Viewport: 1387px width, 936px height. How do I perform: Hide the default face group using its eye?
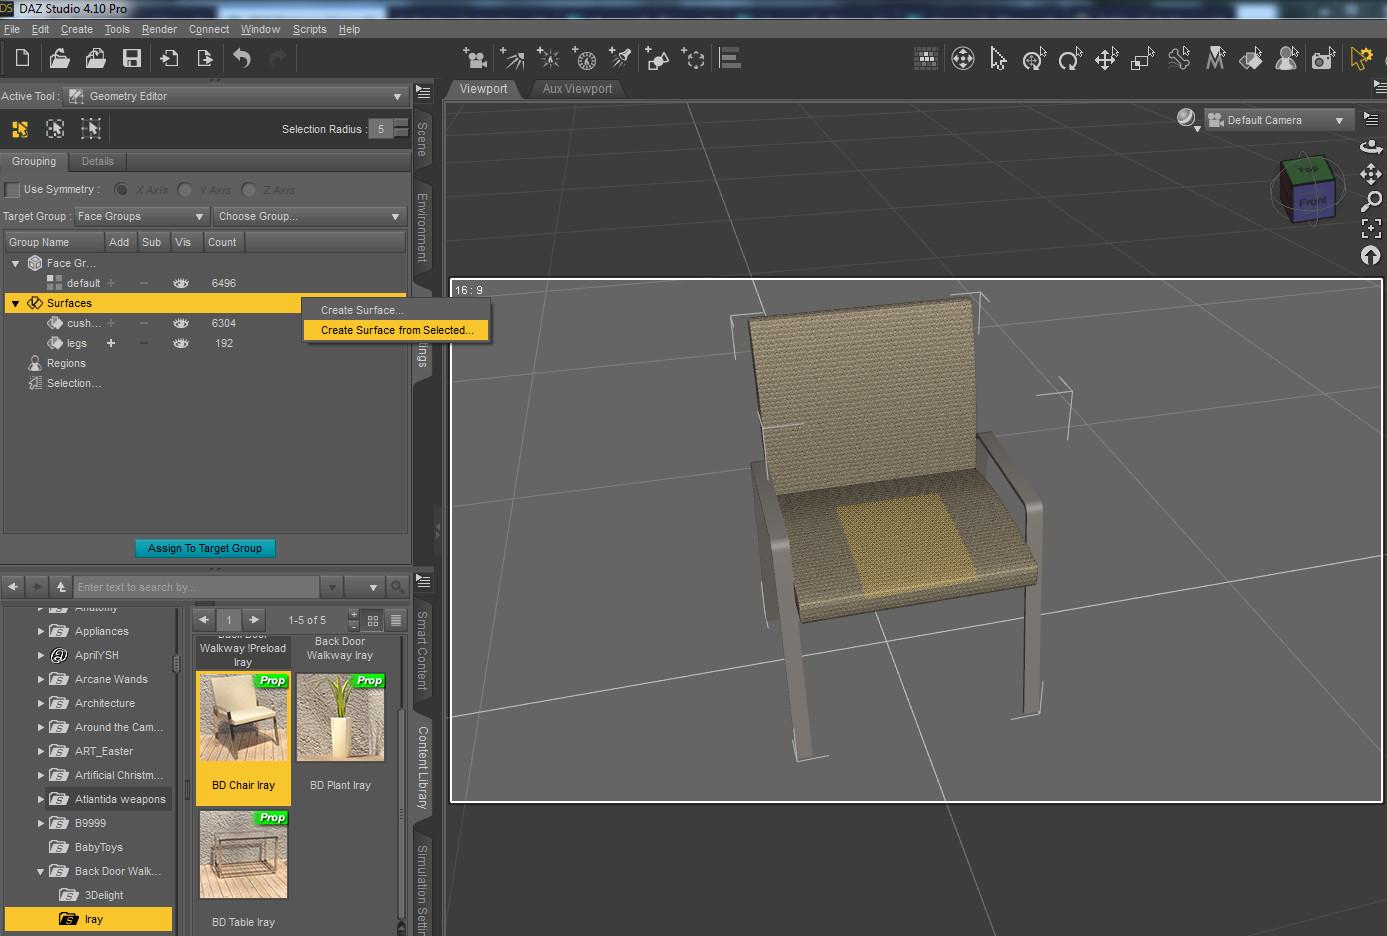pyautogui.click(x=181, y=283)
